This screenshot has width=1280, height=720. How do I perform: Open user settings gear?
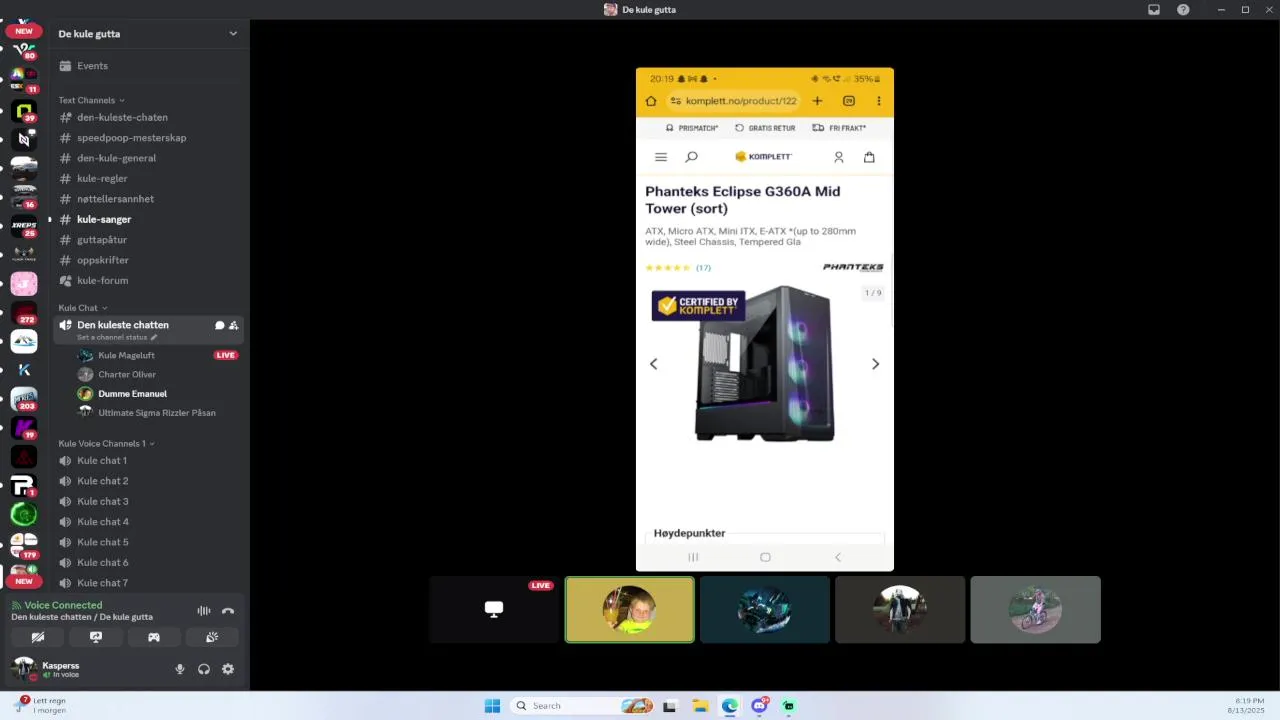pos(228,669)
